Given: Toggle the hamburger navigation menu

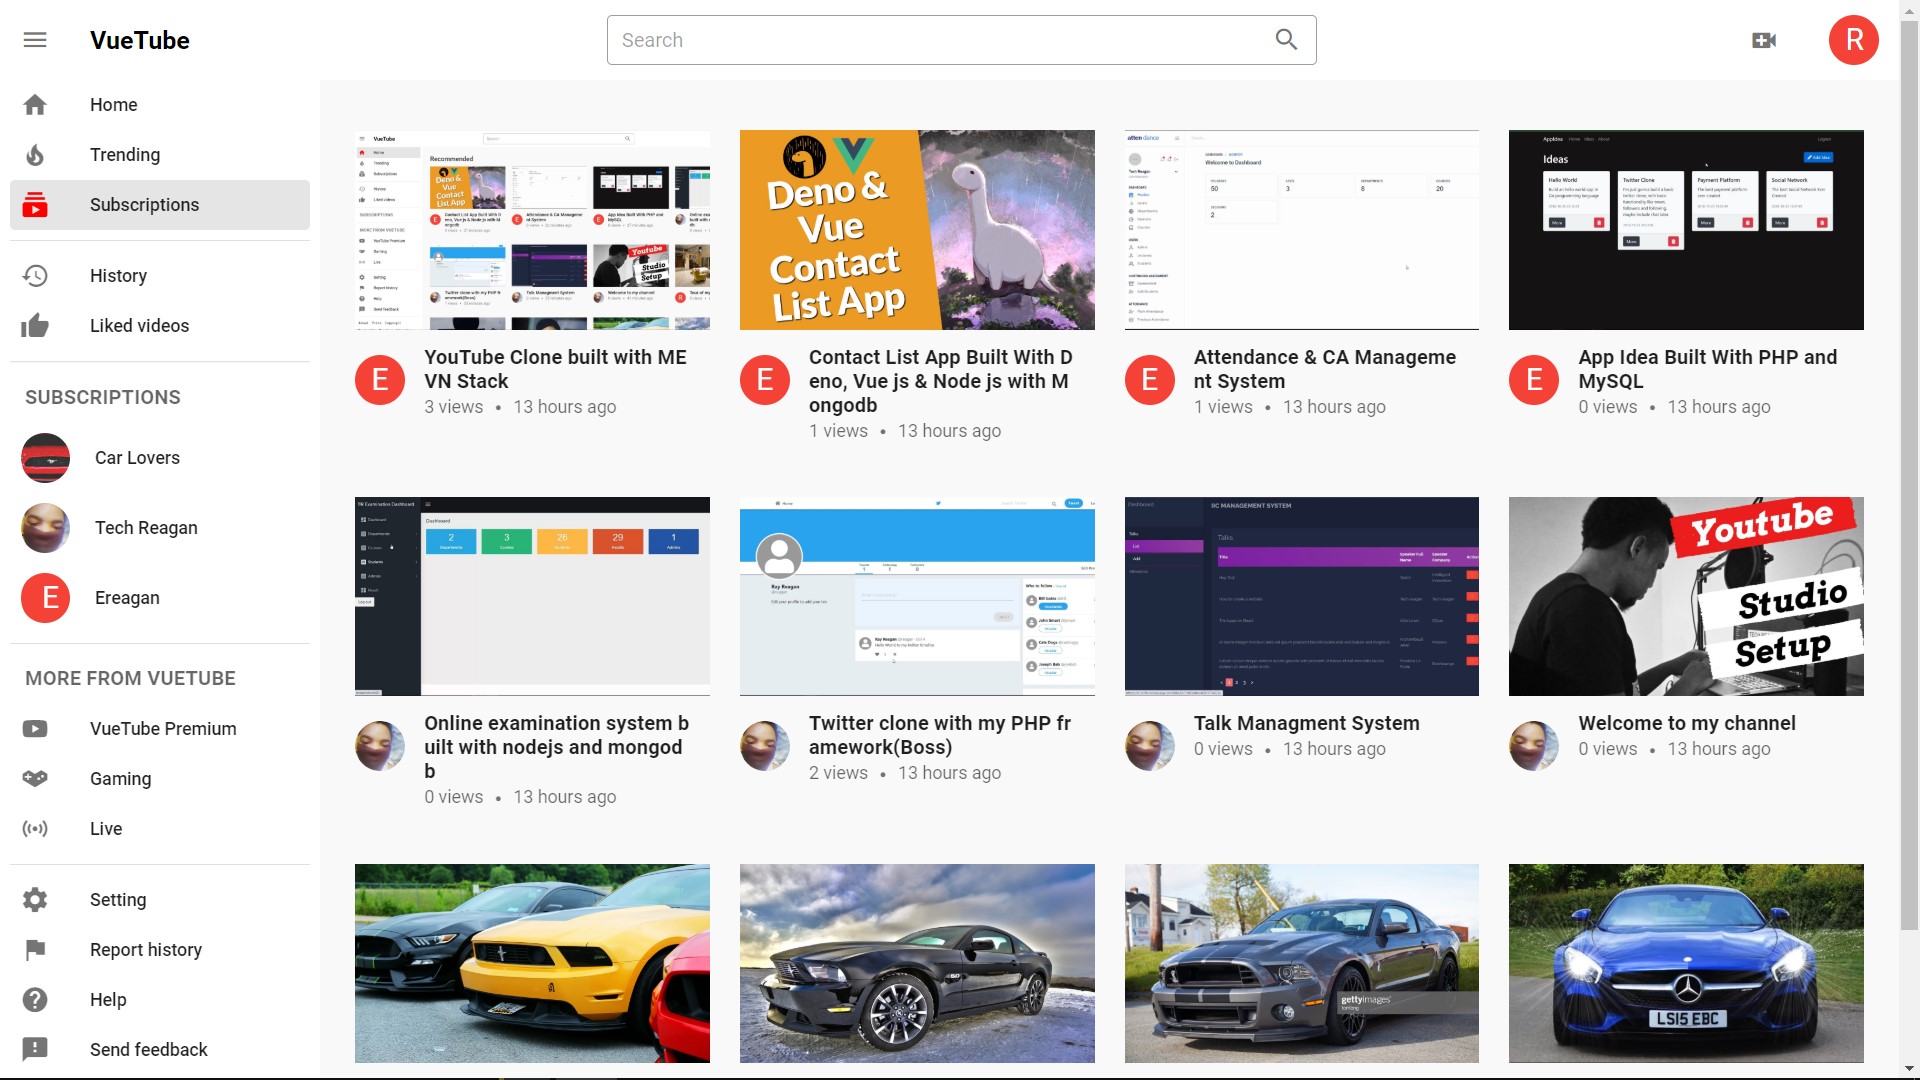Looking at the screenshot, I should pyautogui.click(x=35, y=40).
